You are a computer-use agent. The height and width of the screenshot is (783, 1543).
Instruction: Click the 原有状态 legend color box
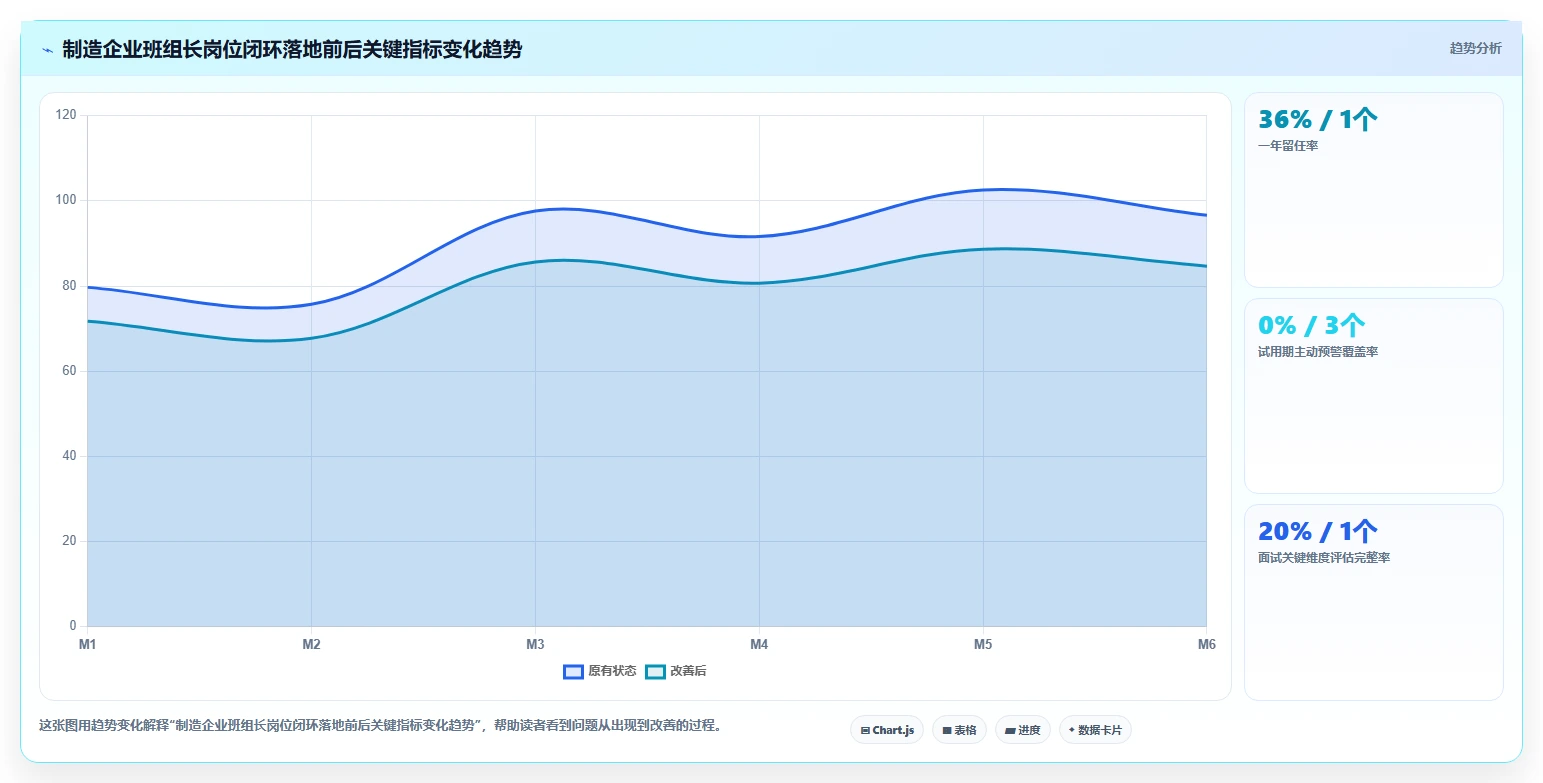573,671
